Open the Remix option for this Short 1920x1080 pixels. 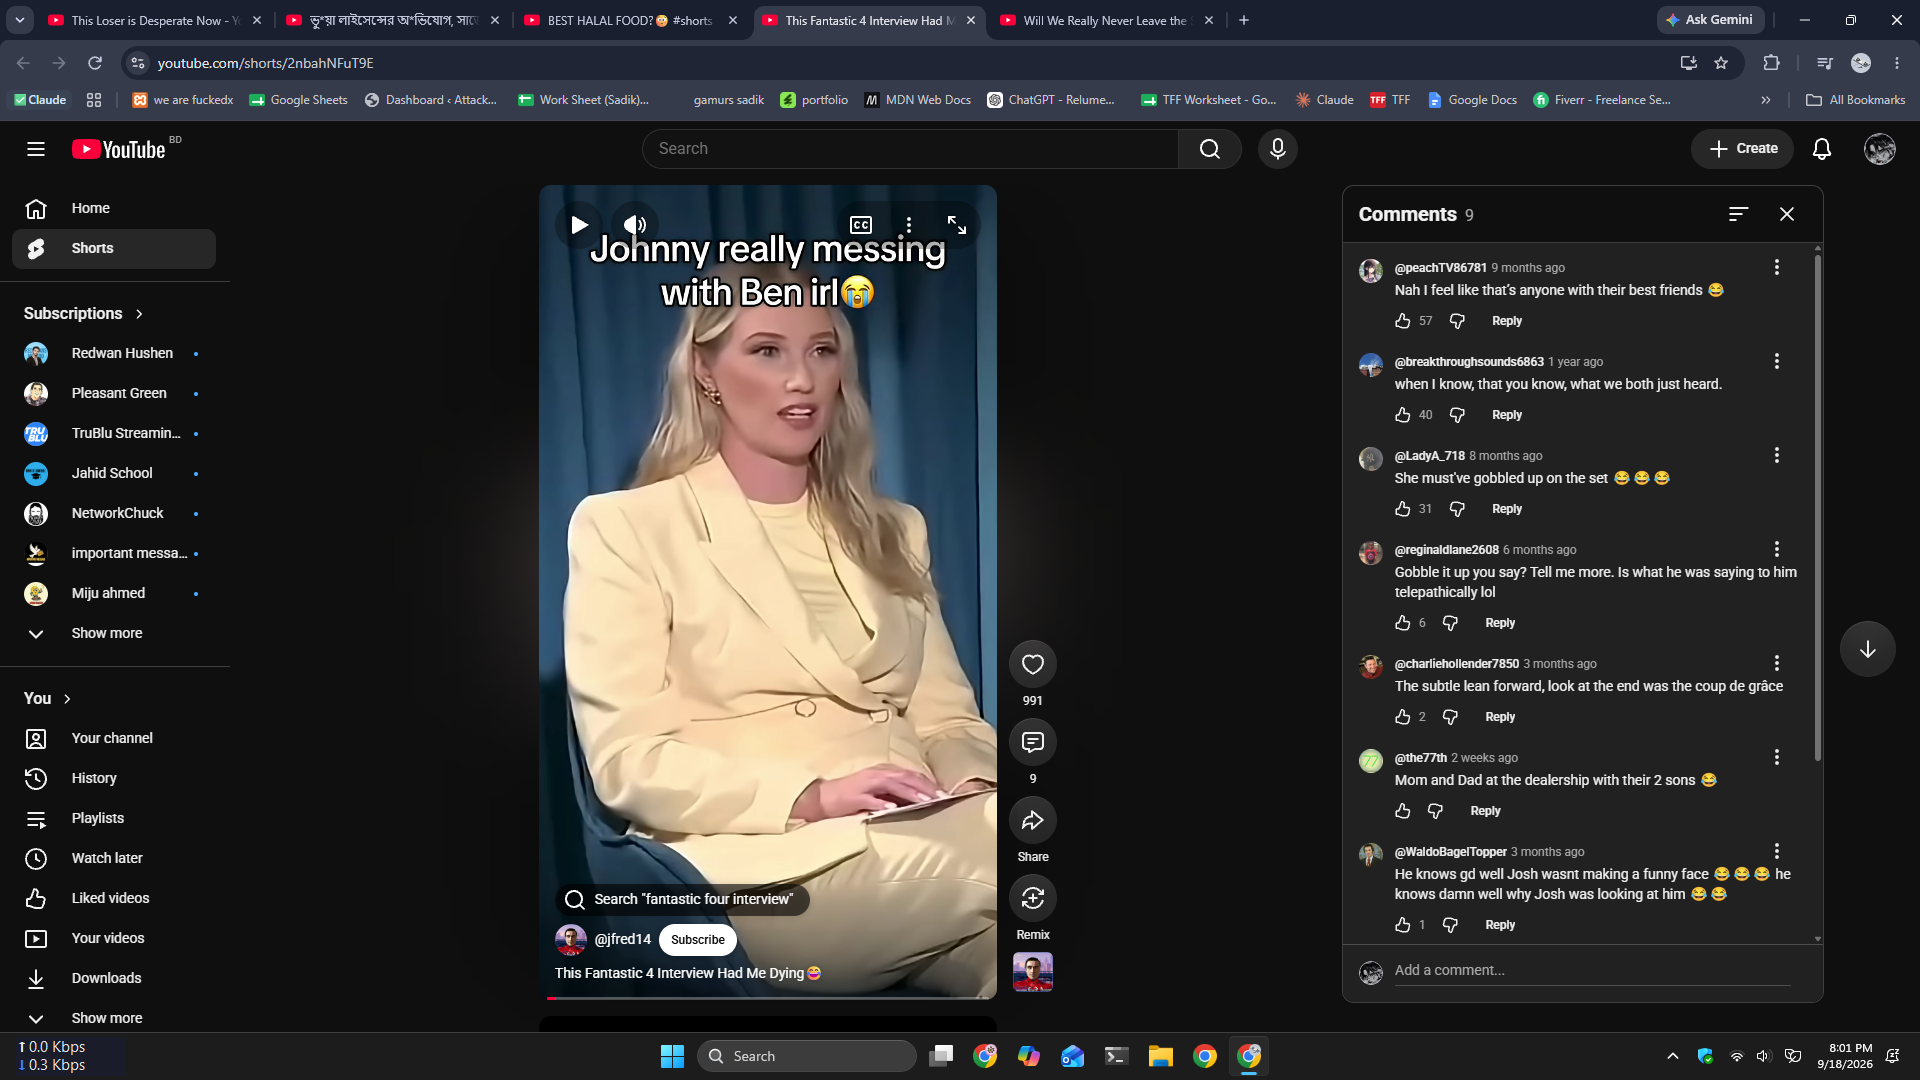[x=1033, y=898]
